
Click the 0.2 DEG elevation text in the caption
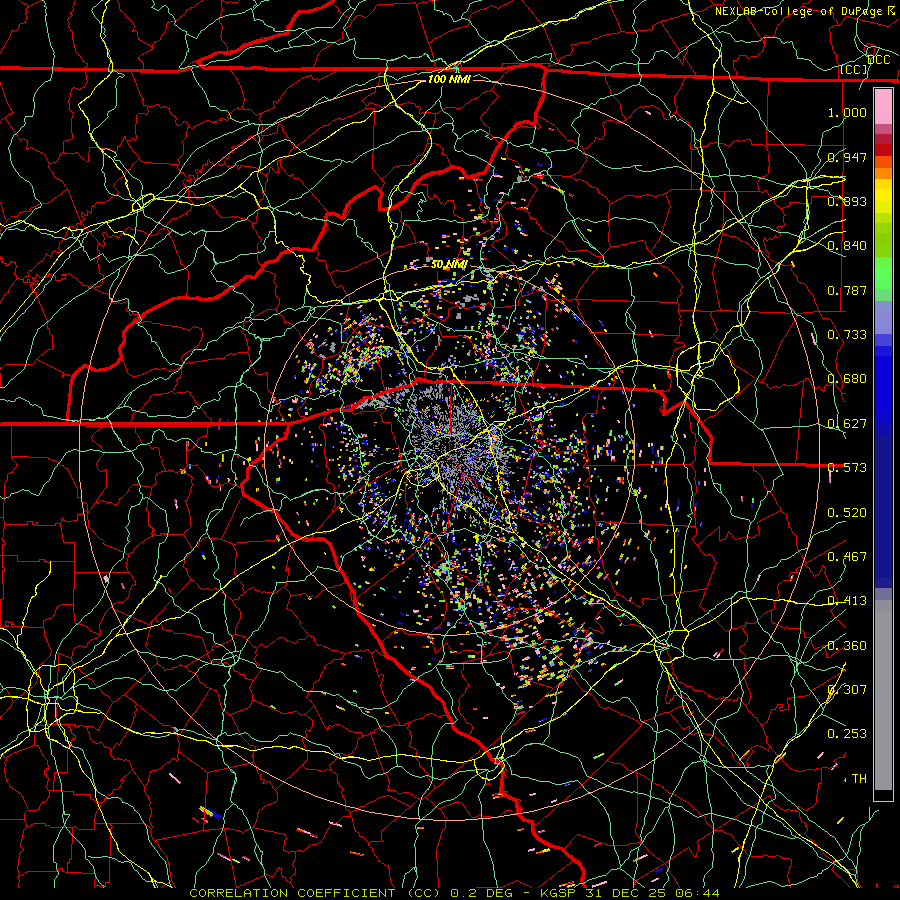[x=482, y=893]
